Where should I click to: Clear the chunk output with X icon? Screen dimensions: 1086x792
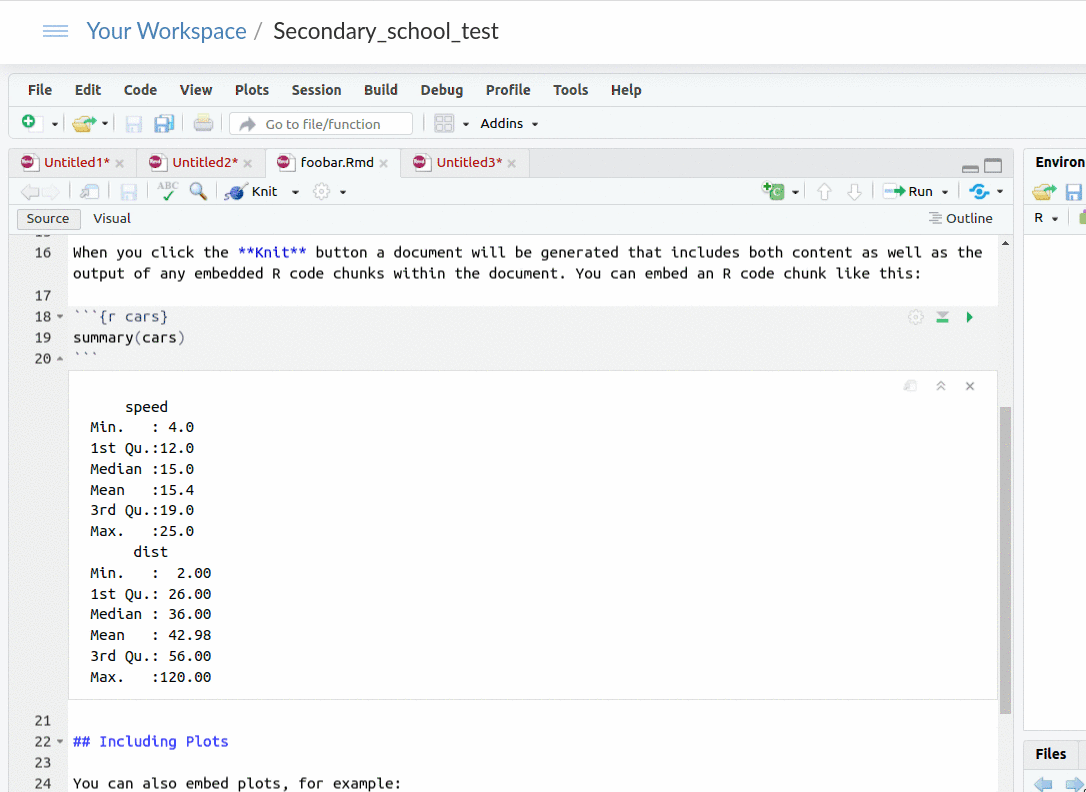970,386
